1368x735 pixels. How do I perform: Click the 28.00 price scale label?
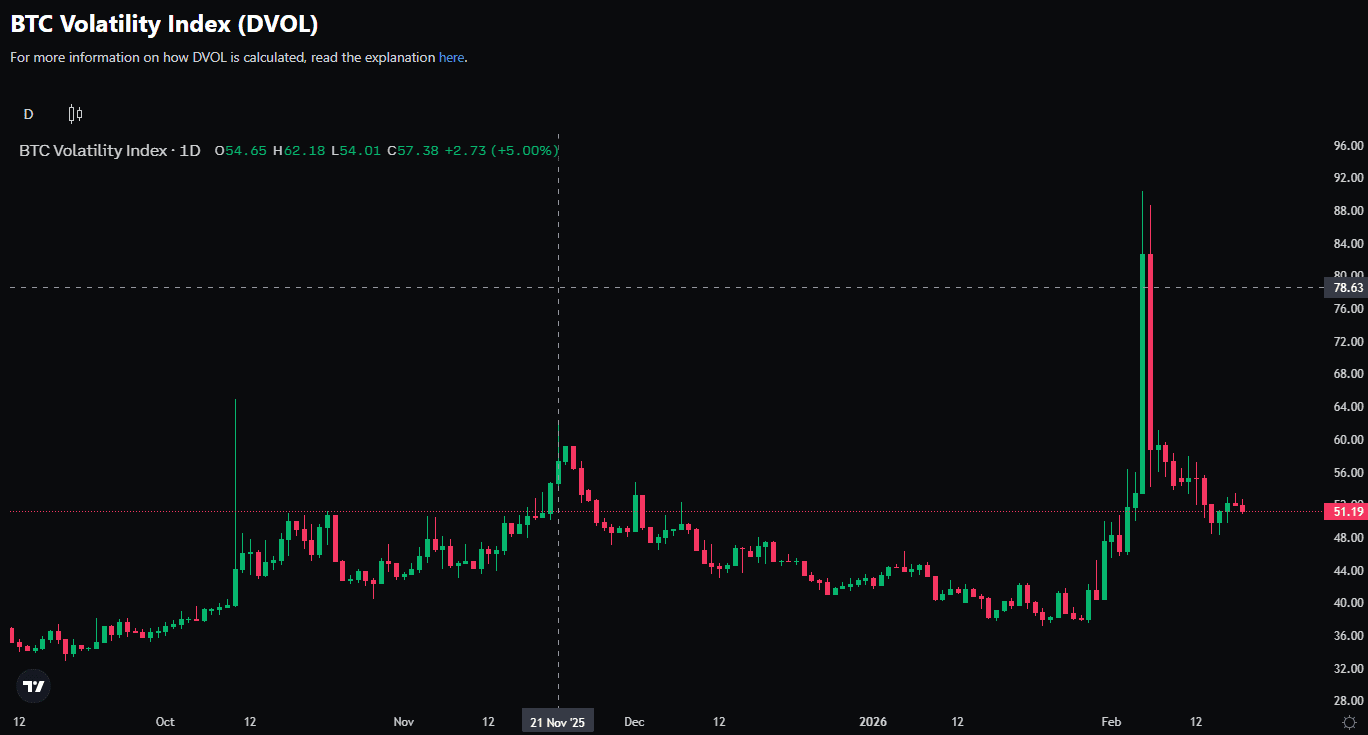point(1348,701)
